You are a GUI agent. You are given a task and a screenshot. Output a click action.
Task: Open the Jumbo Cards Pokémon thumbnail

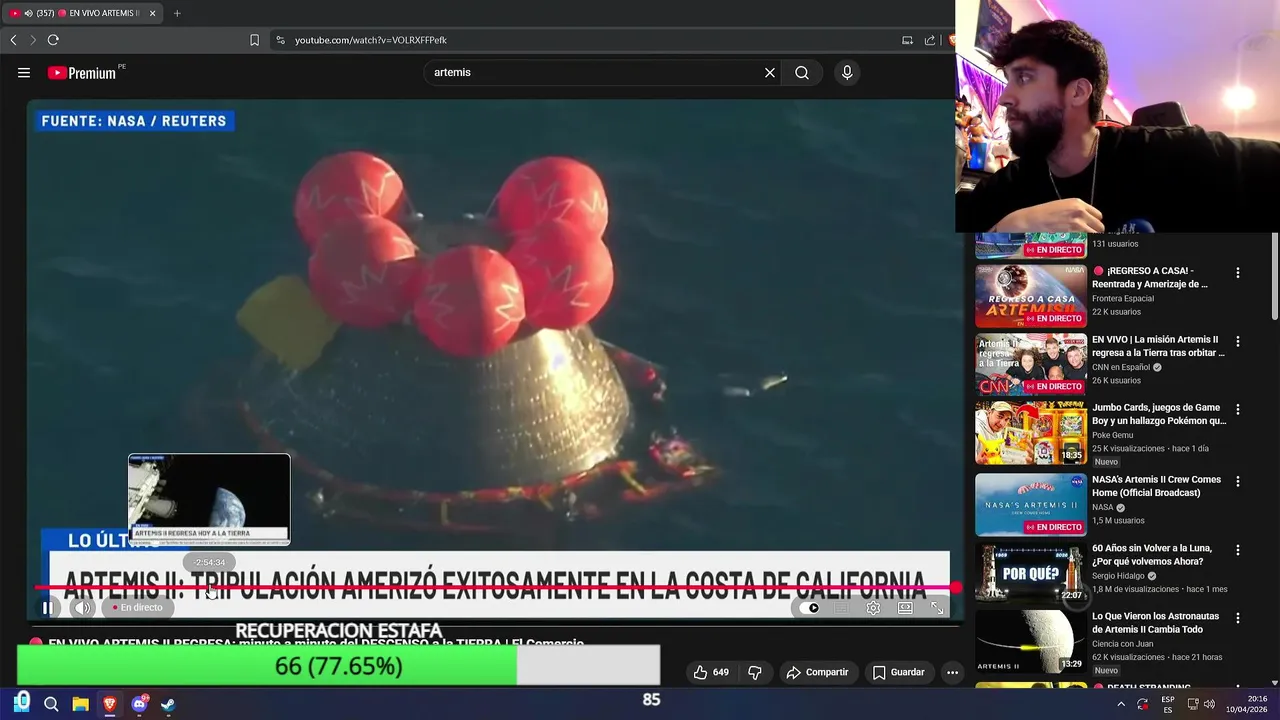coord(1031,433)
